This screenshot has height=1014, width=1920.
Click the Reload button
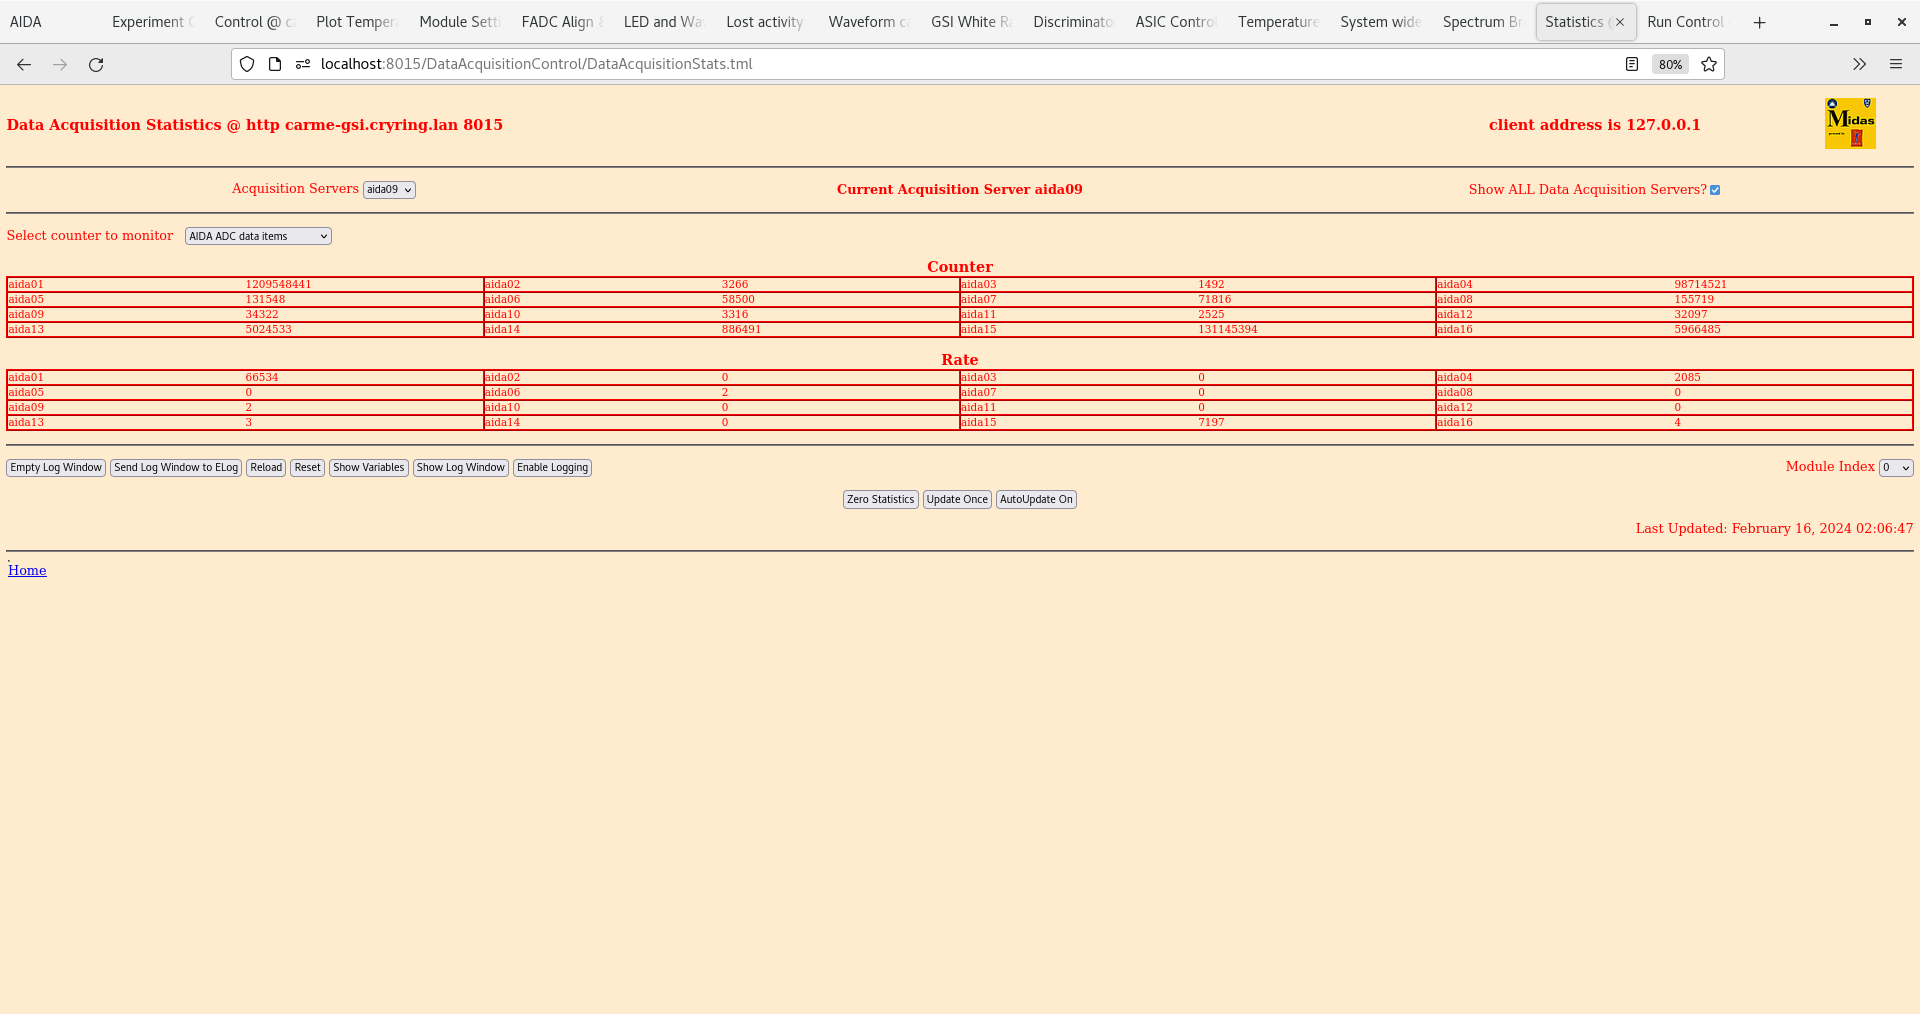(x=266, y=468)
